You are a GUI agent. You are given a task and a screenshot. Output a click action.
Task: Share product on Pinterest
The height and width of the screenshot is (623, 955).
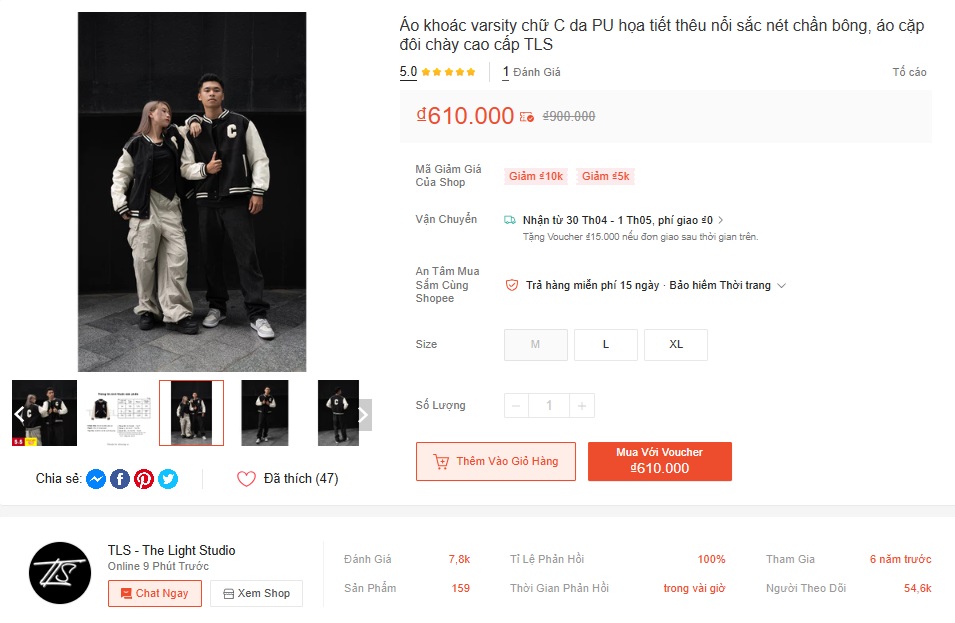point(144,479)
